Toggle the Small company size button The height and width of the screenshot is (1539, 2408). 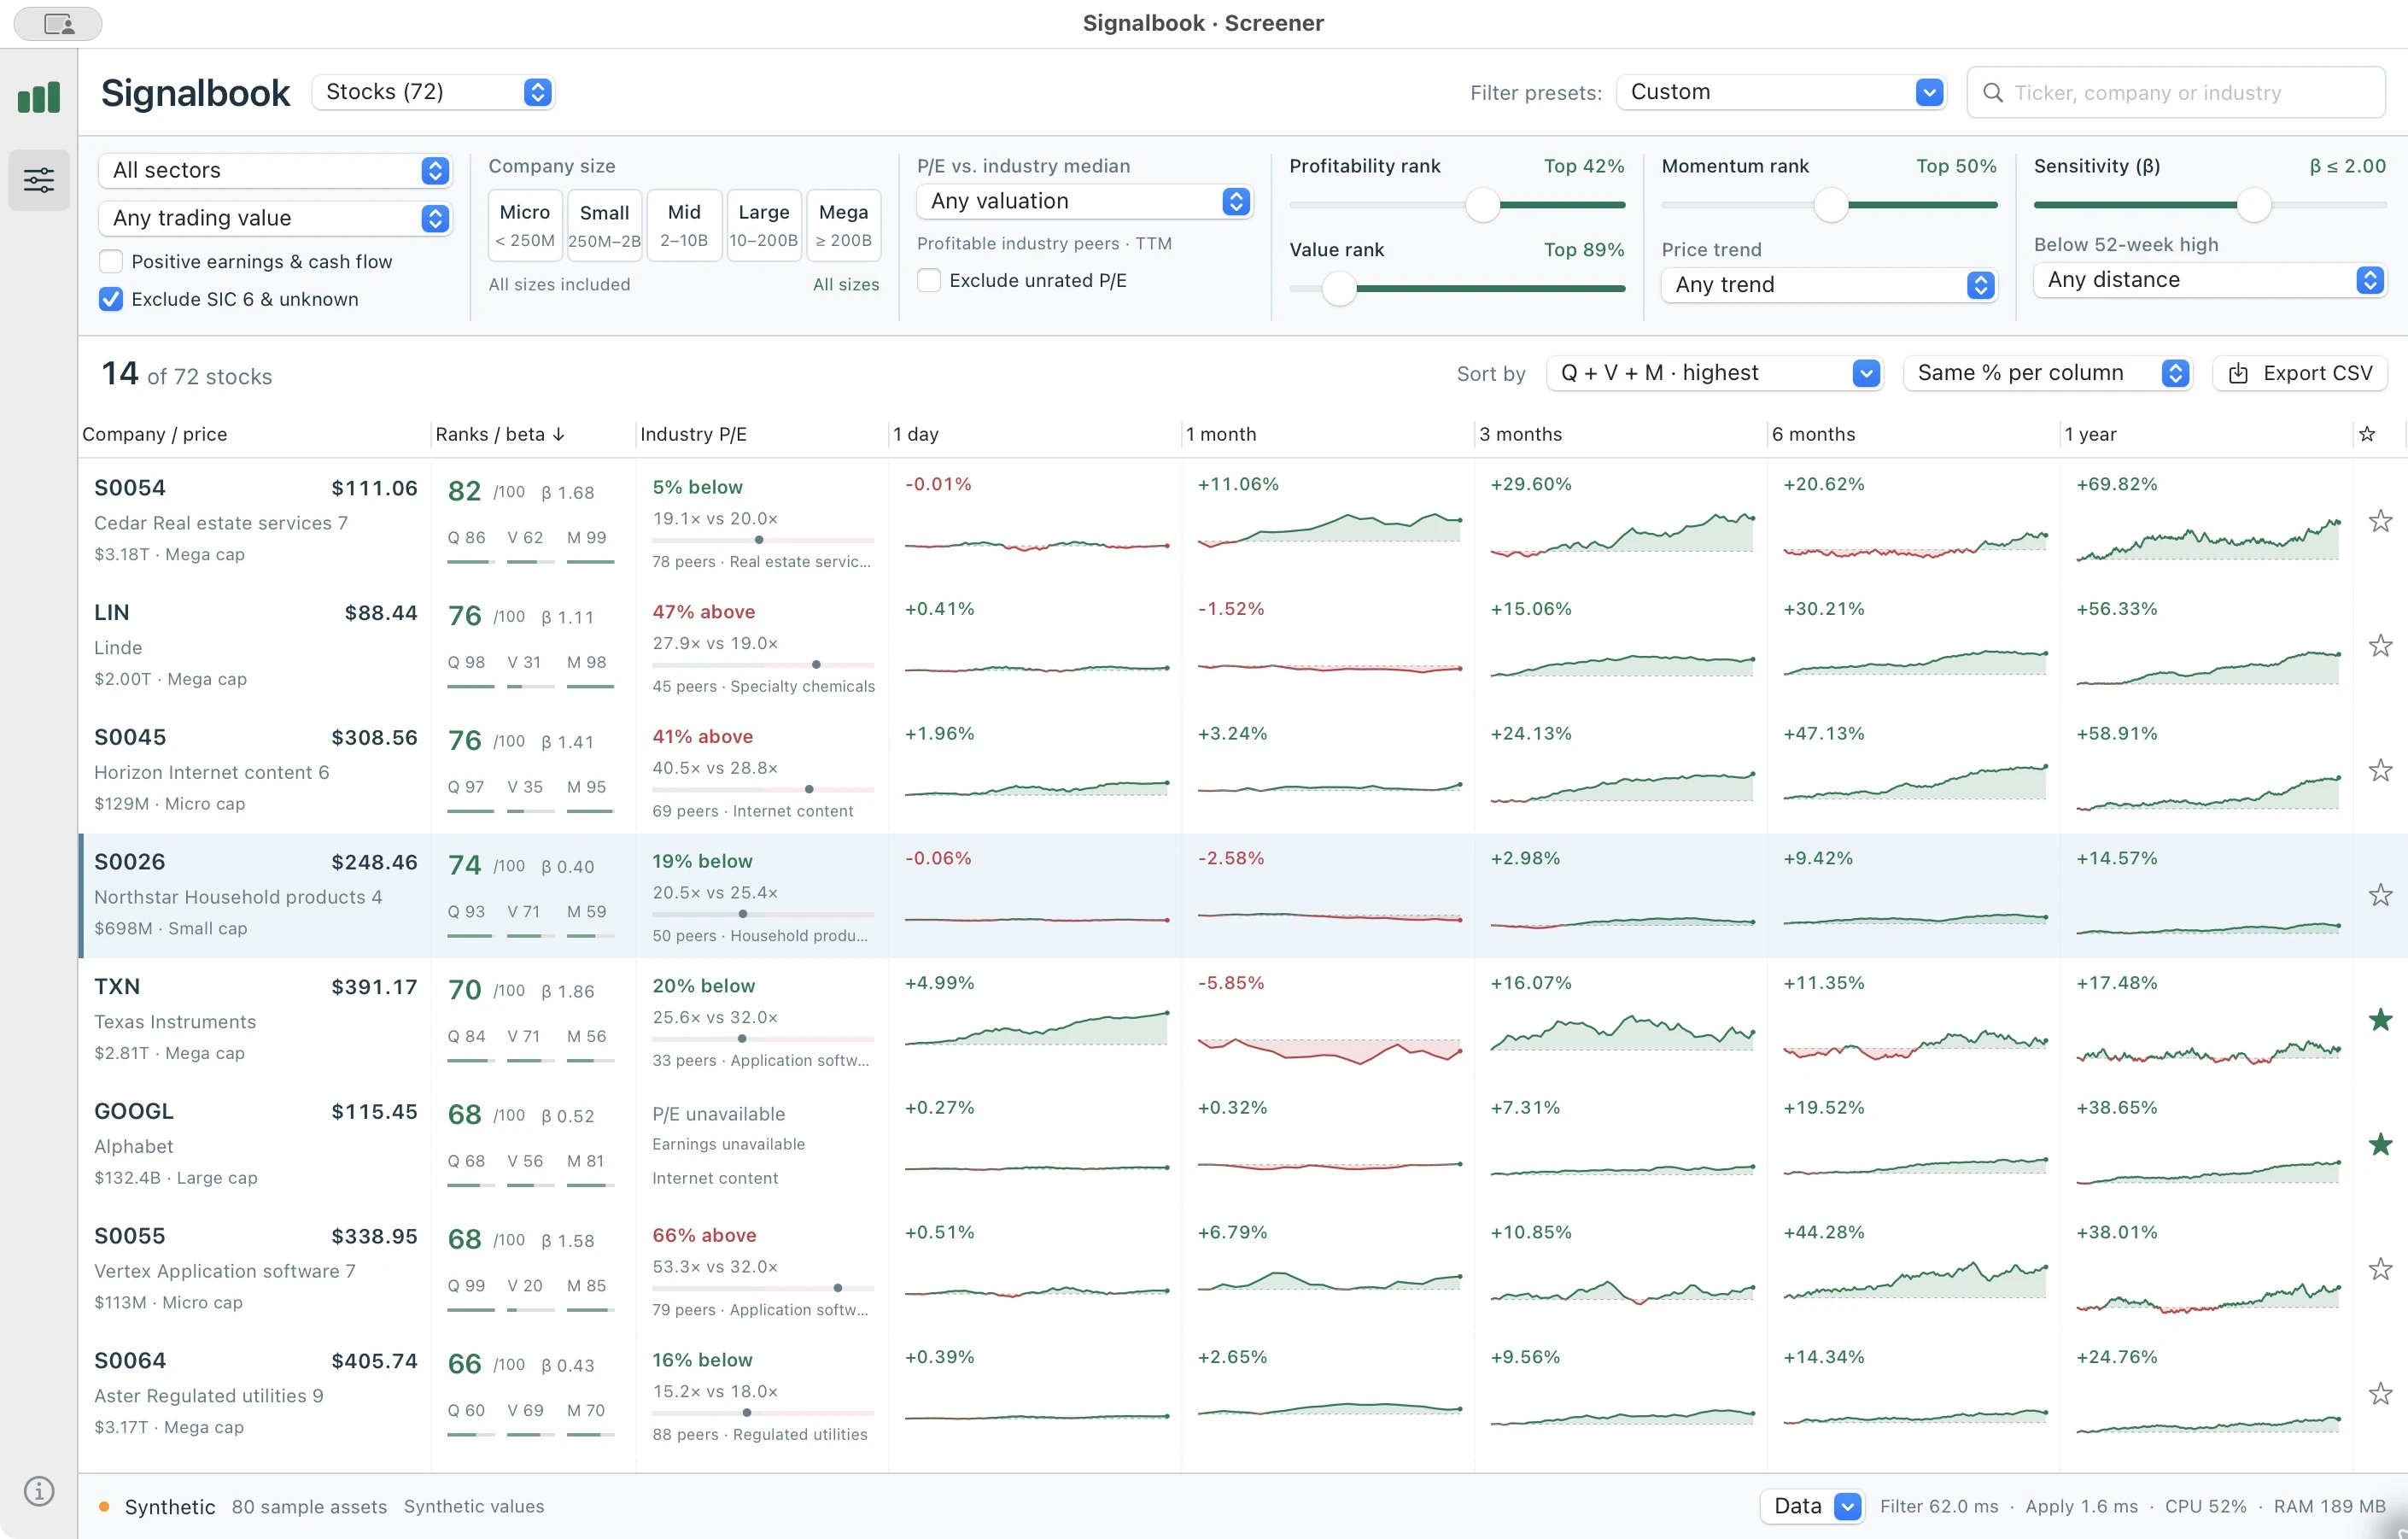click(x=604, y=225)
